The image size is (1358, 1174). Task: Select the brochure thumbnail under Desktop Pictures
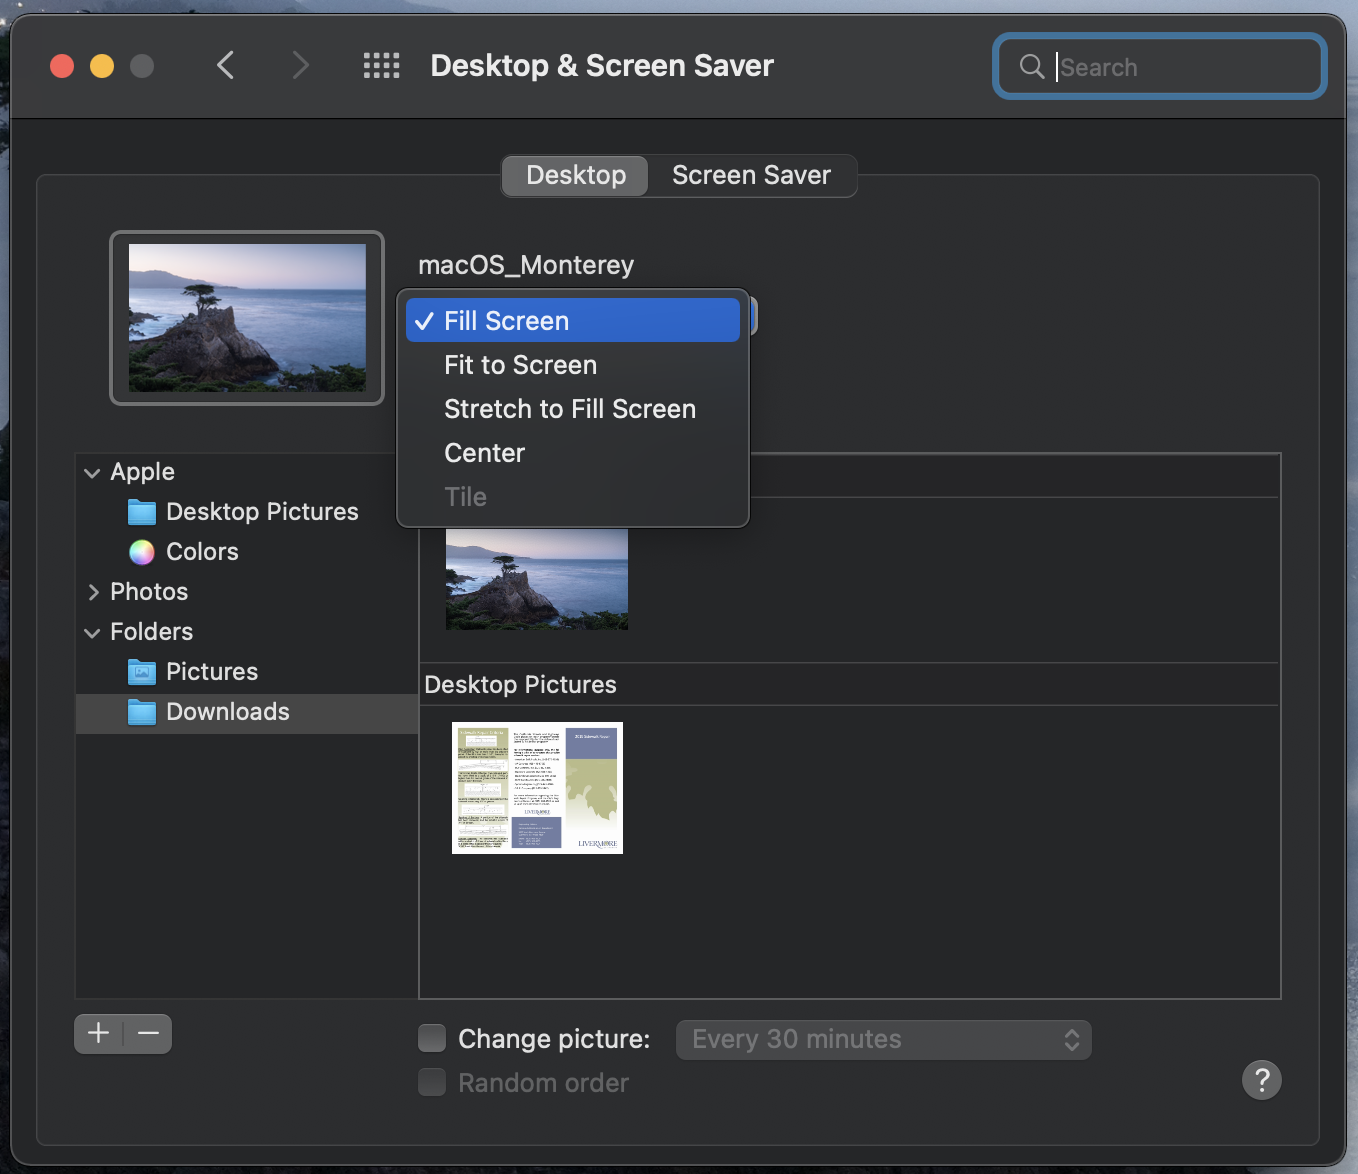[537, 788]
